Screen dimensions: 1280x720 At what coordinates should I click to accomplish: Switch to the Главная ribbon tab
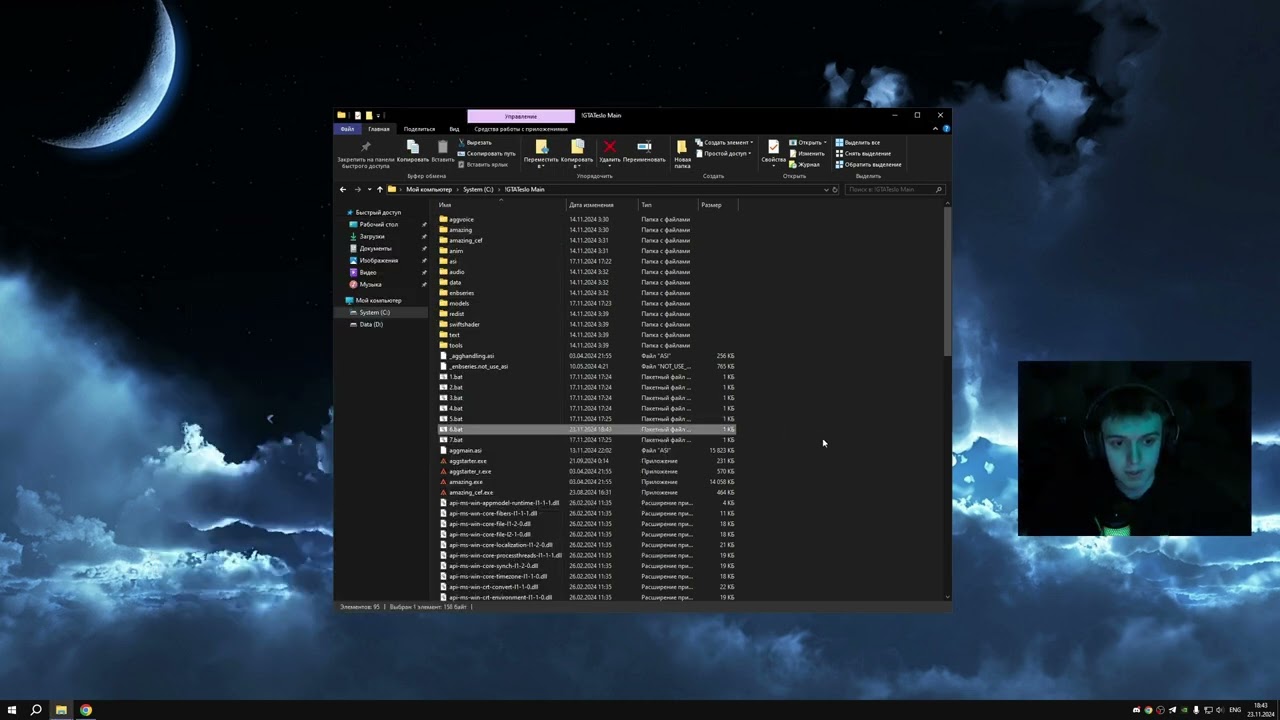pyautogui.click(x=379, y=129)
